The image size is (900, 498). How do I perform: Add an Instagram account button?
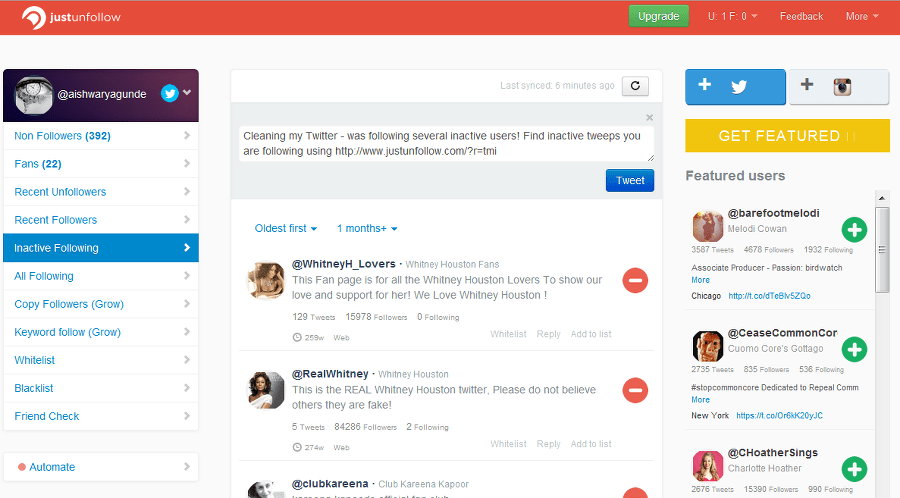(839, 87)
